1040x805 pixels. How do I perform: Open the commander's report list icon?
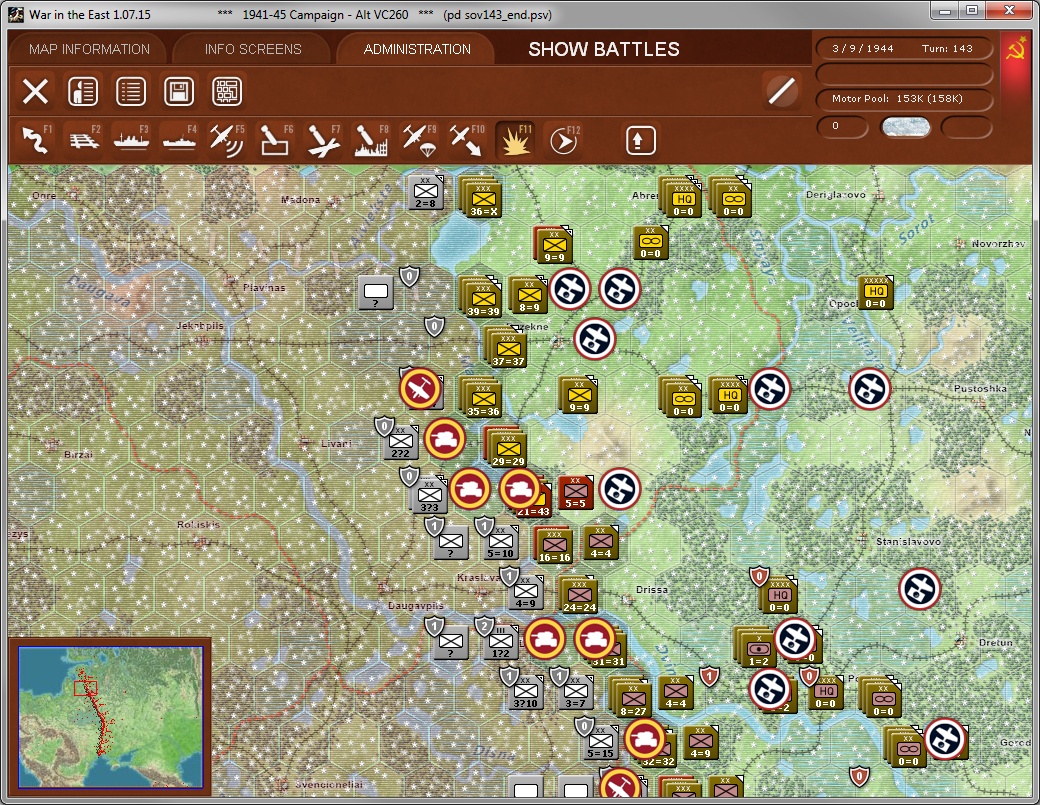(131, 91)
